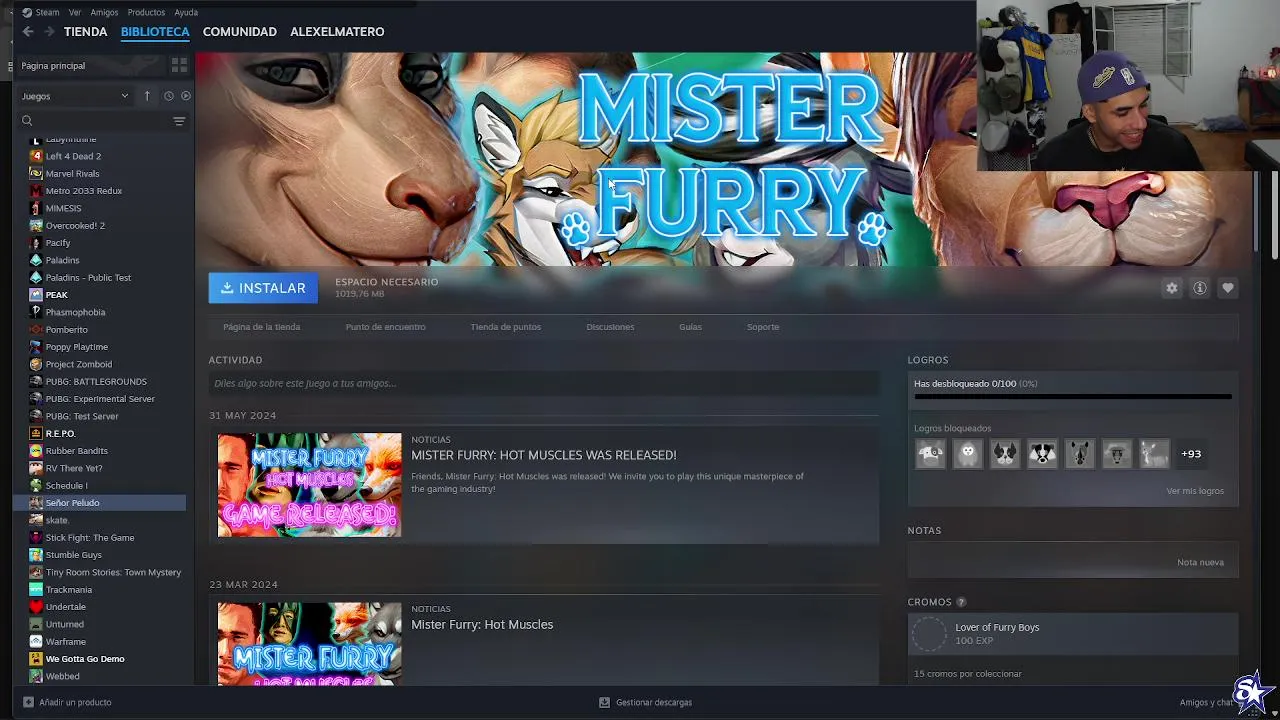The height and width of the screenshot is (720, 1280).
Task: Click the fifth locked achievement icon
Action: [x=1080, y=454]
